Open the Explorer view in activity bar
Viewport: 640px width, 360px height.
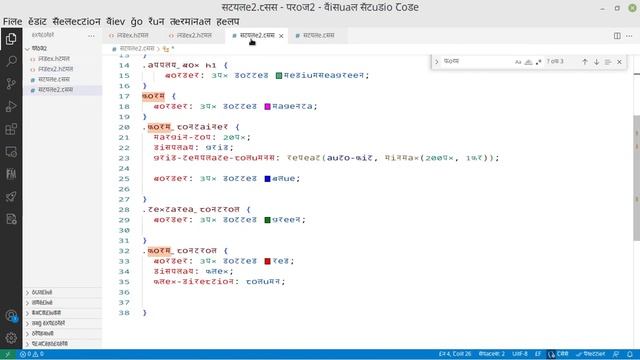[11, 39]
